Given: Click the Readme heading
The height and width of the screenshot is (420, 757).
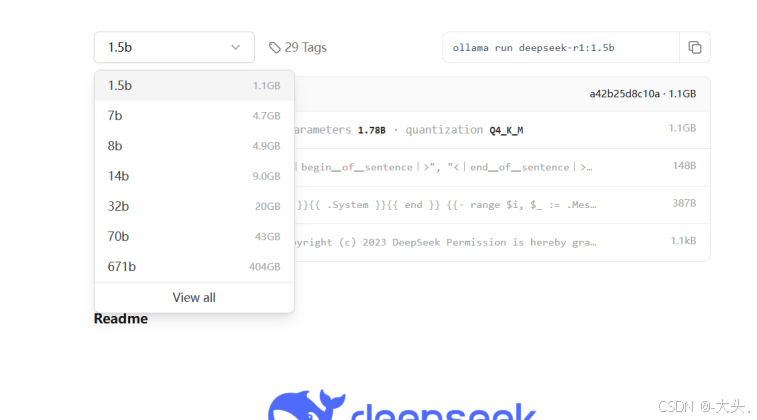Looking at the screenshot, I should (x=121, y=319).
